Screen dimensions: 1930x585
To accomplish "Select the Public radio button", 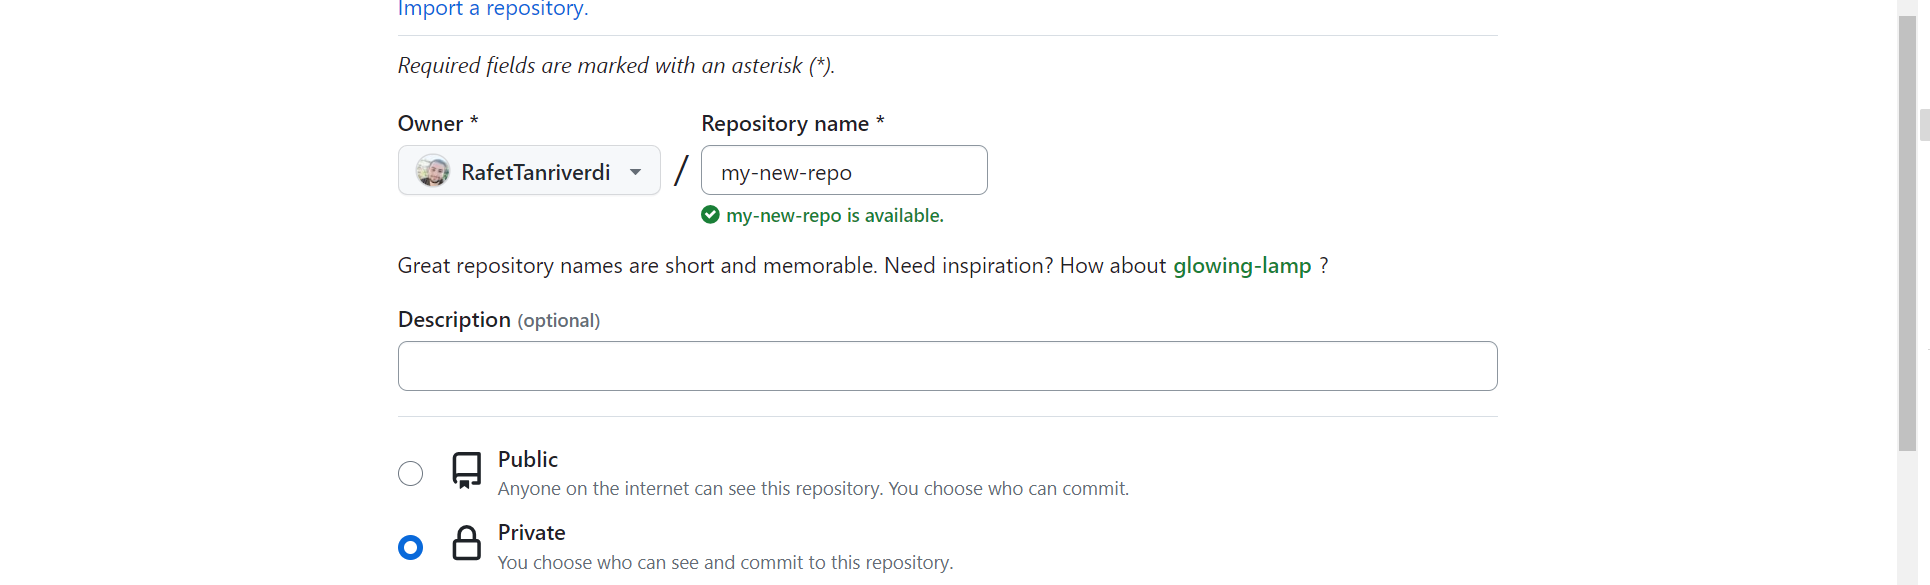I will pyautogui.click(x=410, y=473).
